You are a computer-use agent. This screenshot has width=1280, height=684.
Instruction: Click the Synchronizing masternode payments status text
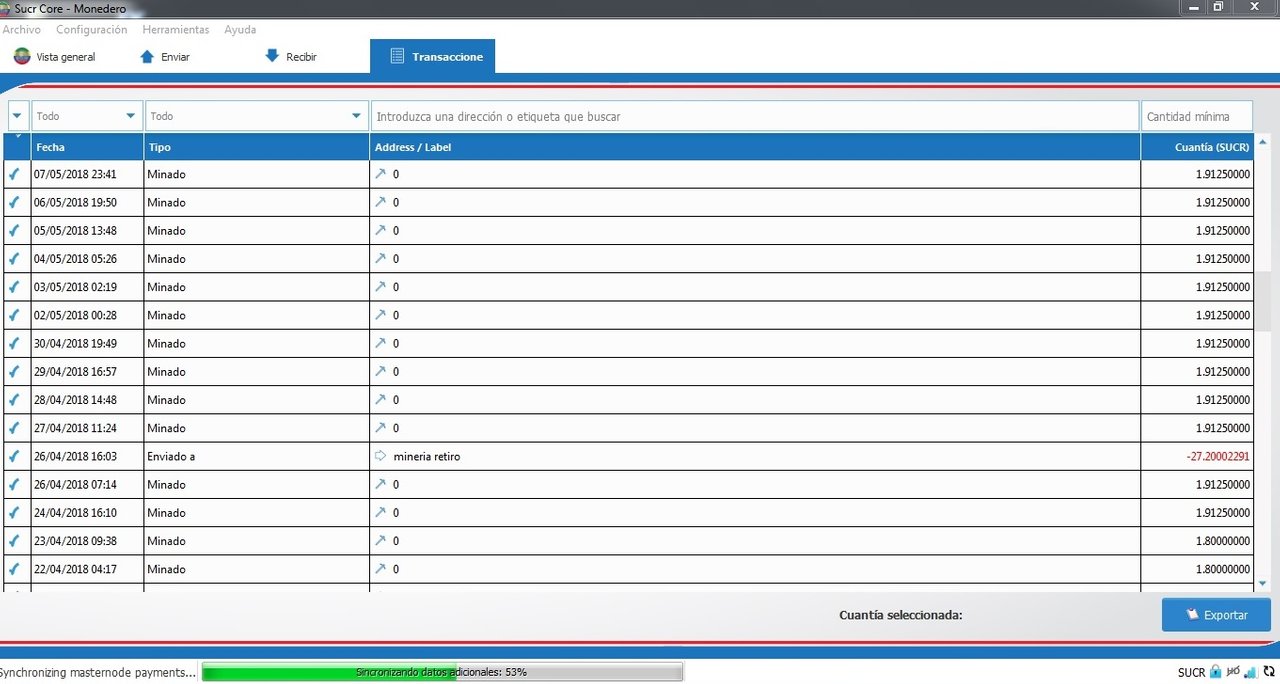[98, 672]
